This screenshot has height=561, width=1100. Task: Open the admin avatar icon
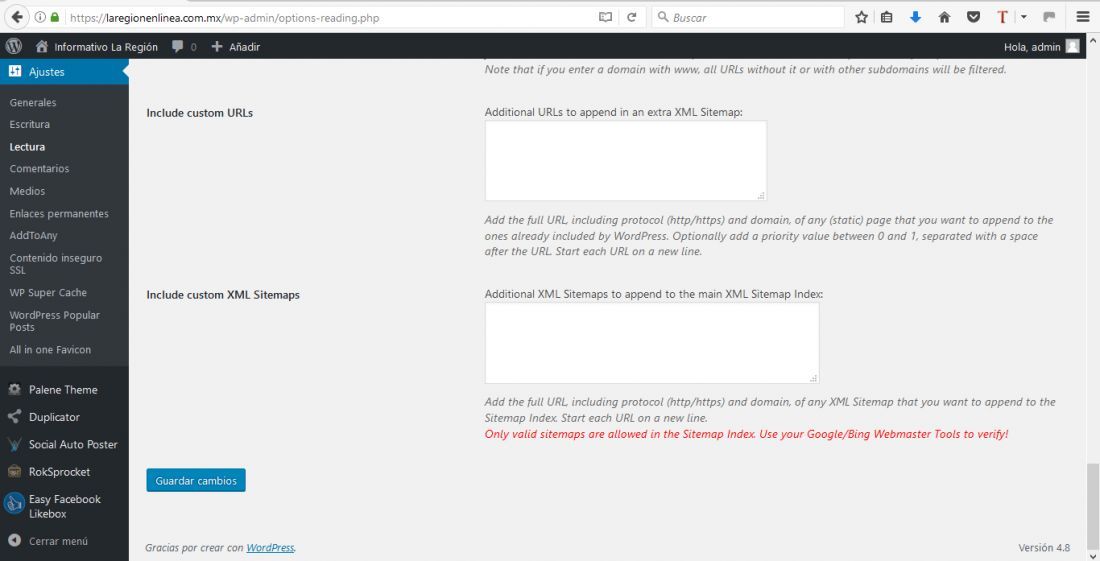point(1073,46)
